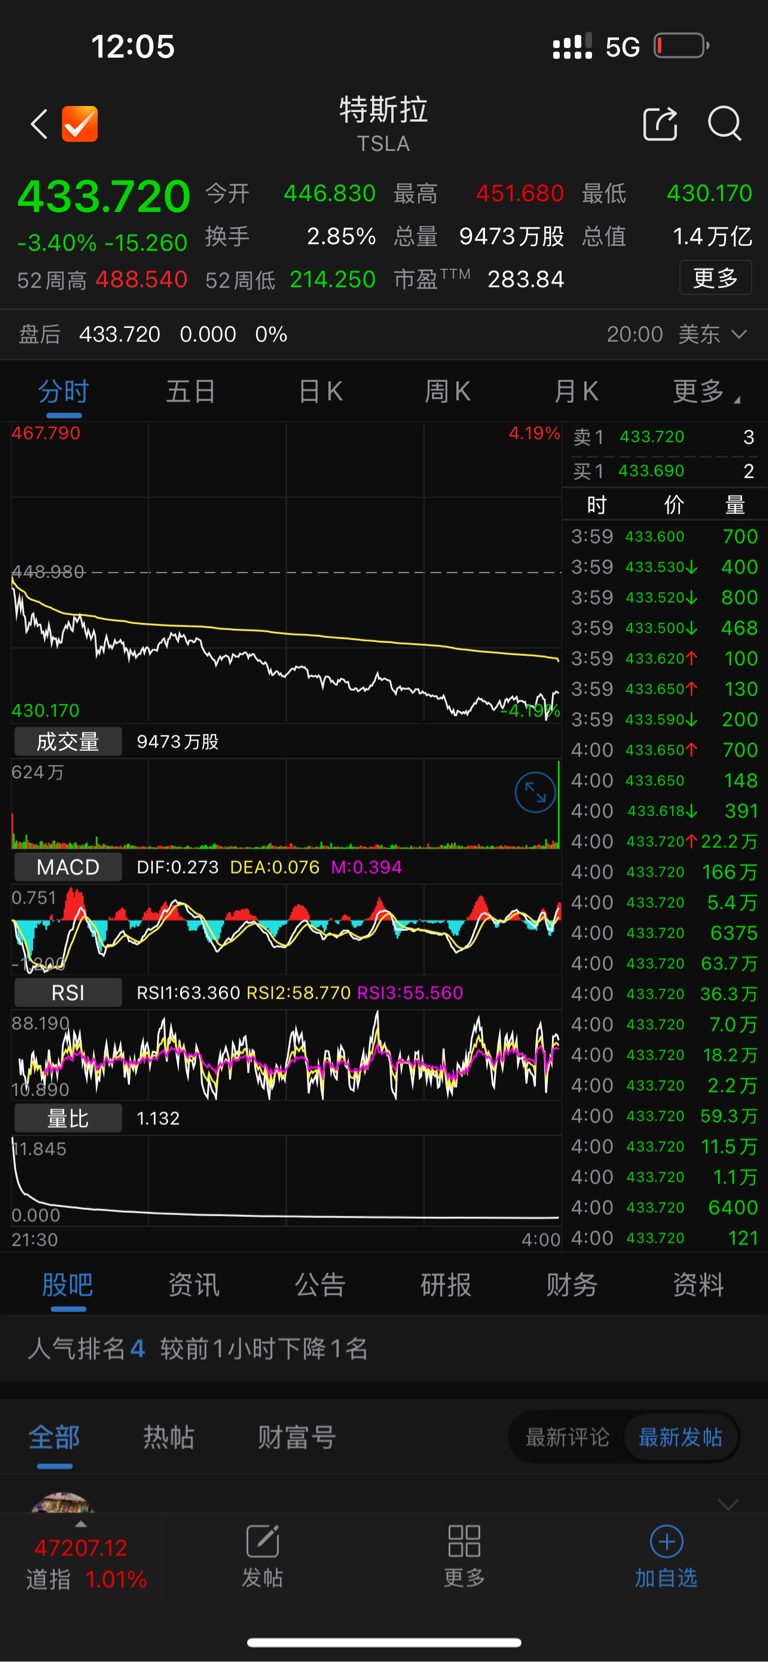768x1662 pixels.
Task: Tap the share icon
Action: 660,124
